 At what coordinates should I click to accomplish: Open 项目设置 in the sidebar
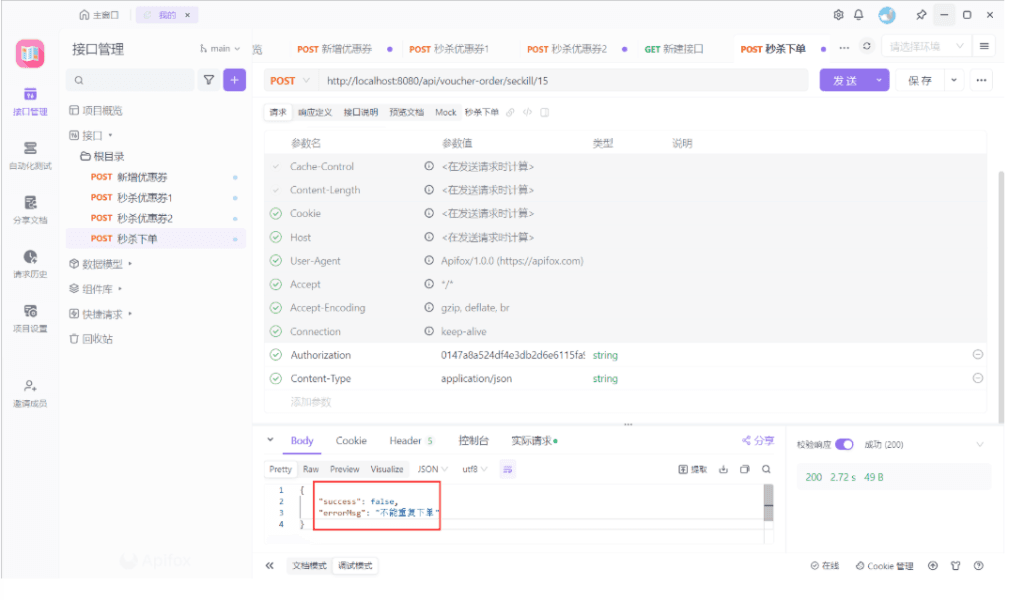click(x=30, y=317)
